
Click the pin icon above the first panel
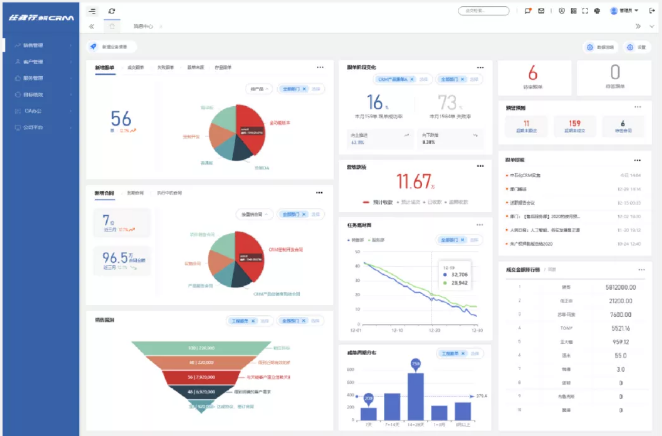point(93,47)
